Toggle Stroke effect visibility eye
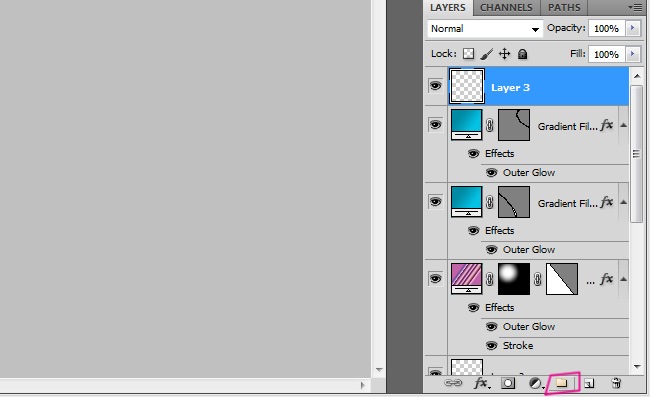650x397 pixels. pyautogui.click(x=492, y=346)
